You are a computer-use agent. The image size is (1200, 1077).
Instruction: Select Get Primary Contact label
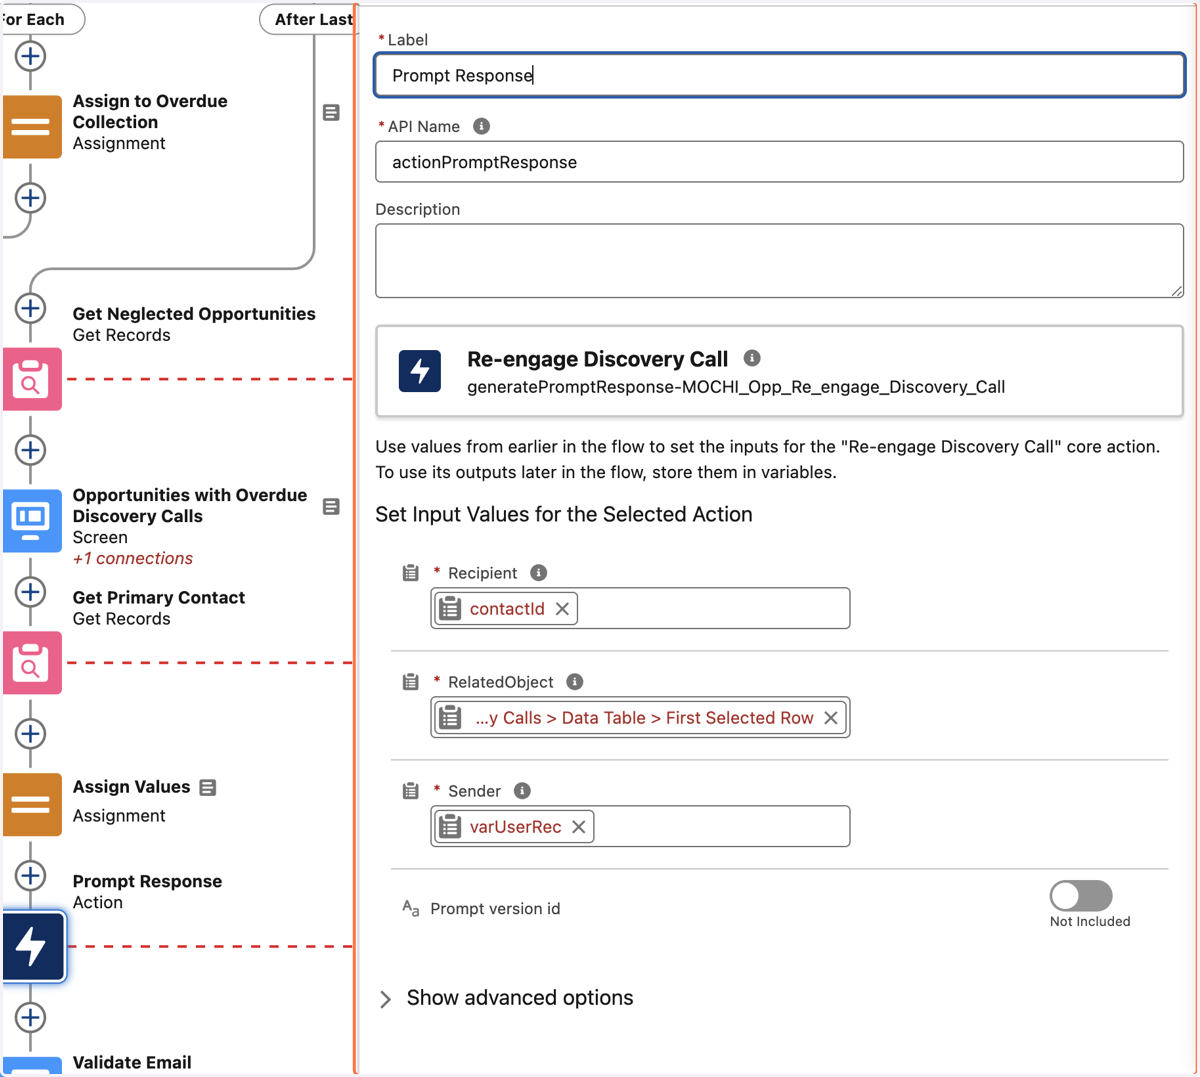(x=159, y=598)
